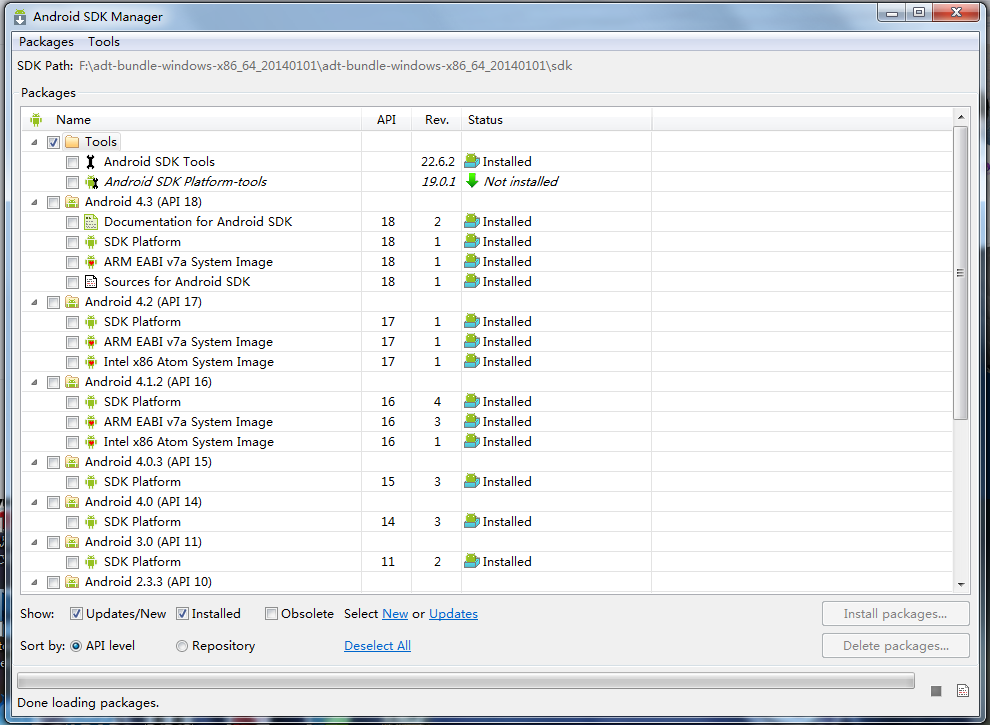Click the Documentation for Android SDK icon
The width and height of the screenshot is (990, 725).
[91, 222]
